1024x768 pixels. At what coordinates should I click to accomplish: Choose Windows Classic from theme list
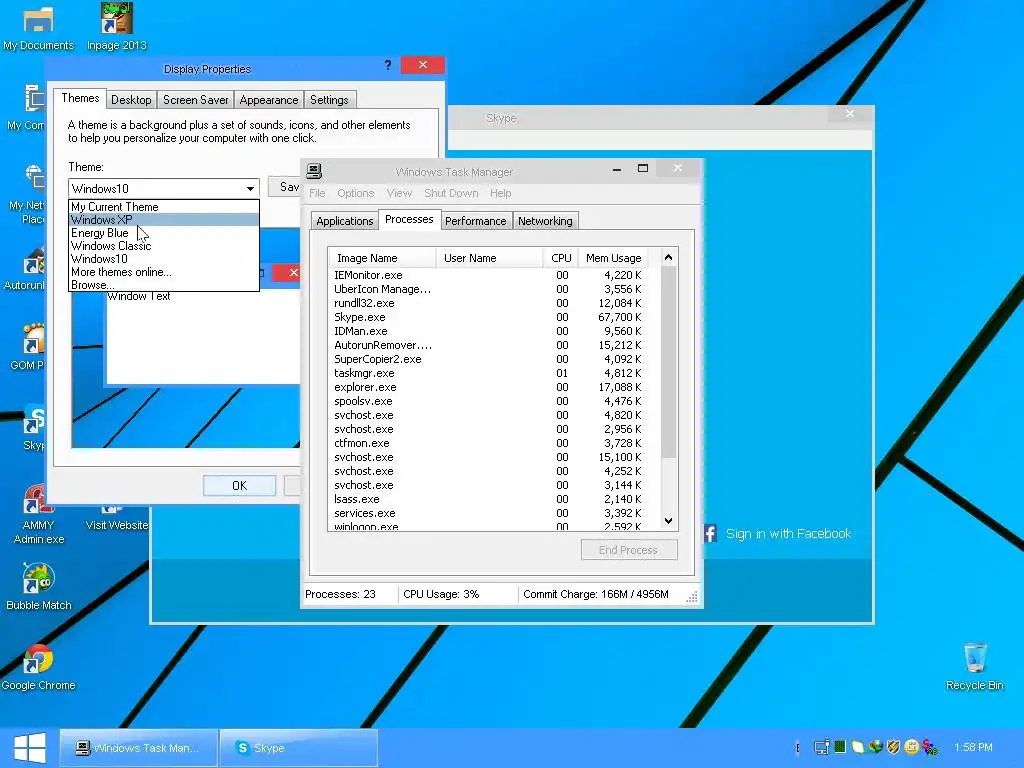[x=164, y=246]
